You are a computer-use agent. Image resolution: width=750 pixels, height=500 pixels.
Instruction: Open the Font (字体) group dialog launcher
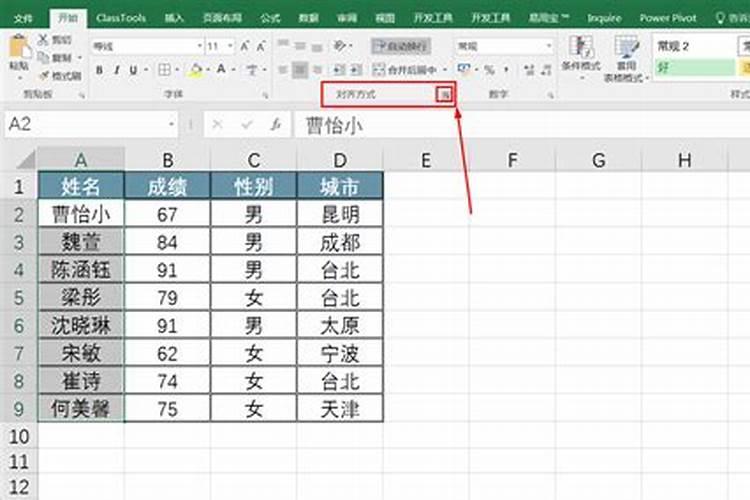pyautogui.click(x=265, y=95)
